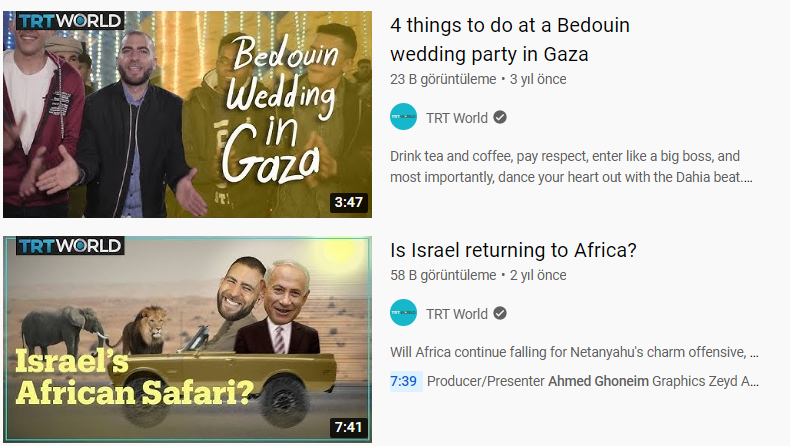Screen dimensions: 790x446
Task: Click the 7:41 duration badge on second thumbnail
Action: [349, 427]
